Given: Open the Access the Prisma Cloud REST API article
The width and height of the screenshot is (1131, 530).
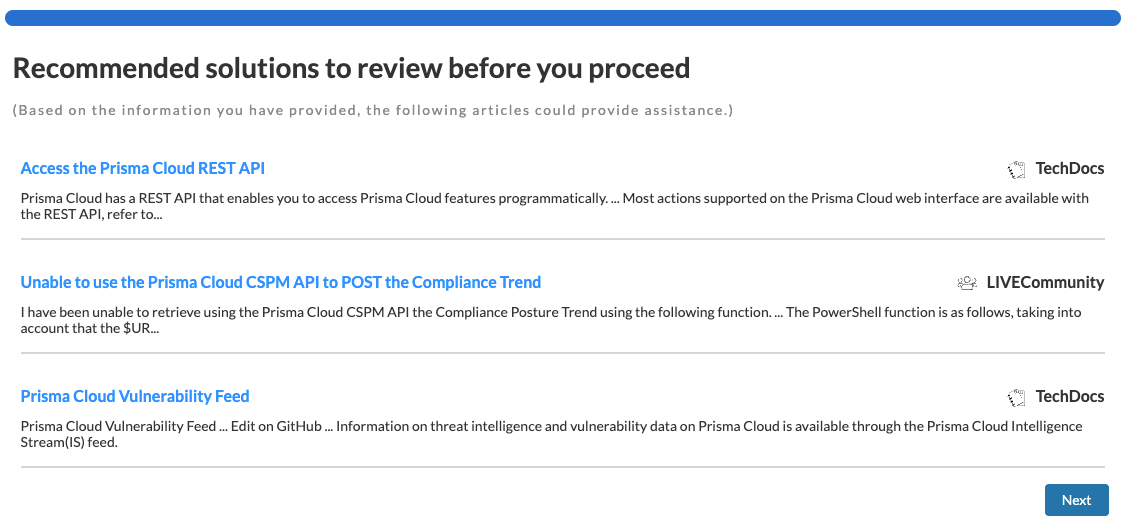Looking at the screenshot, I should [x=143, y=168].
